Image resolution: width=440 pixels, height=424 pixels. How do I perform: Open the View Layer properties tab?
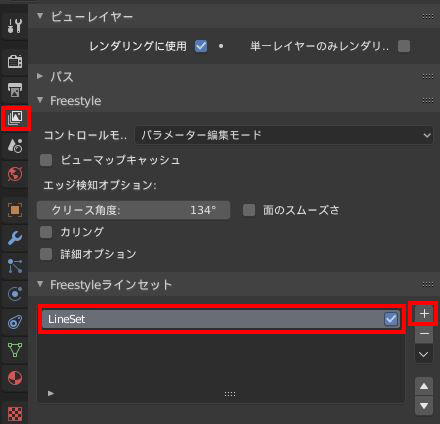[x=15, y=118]
